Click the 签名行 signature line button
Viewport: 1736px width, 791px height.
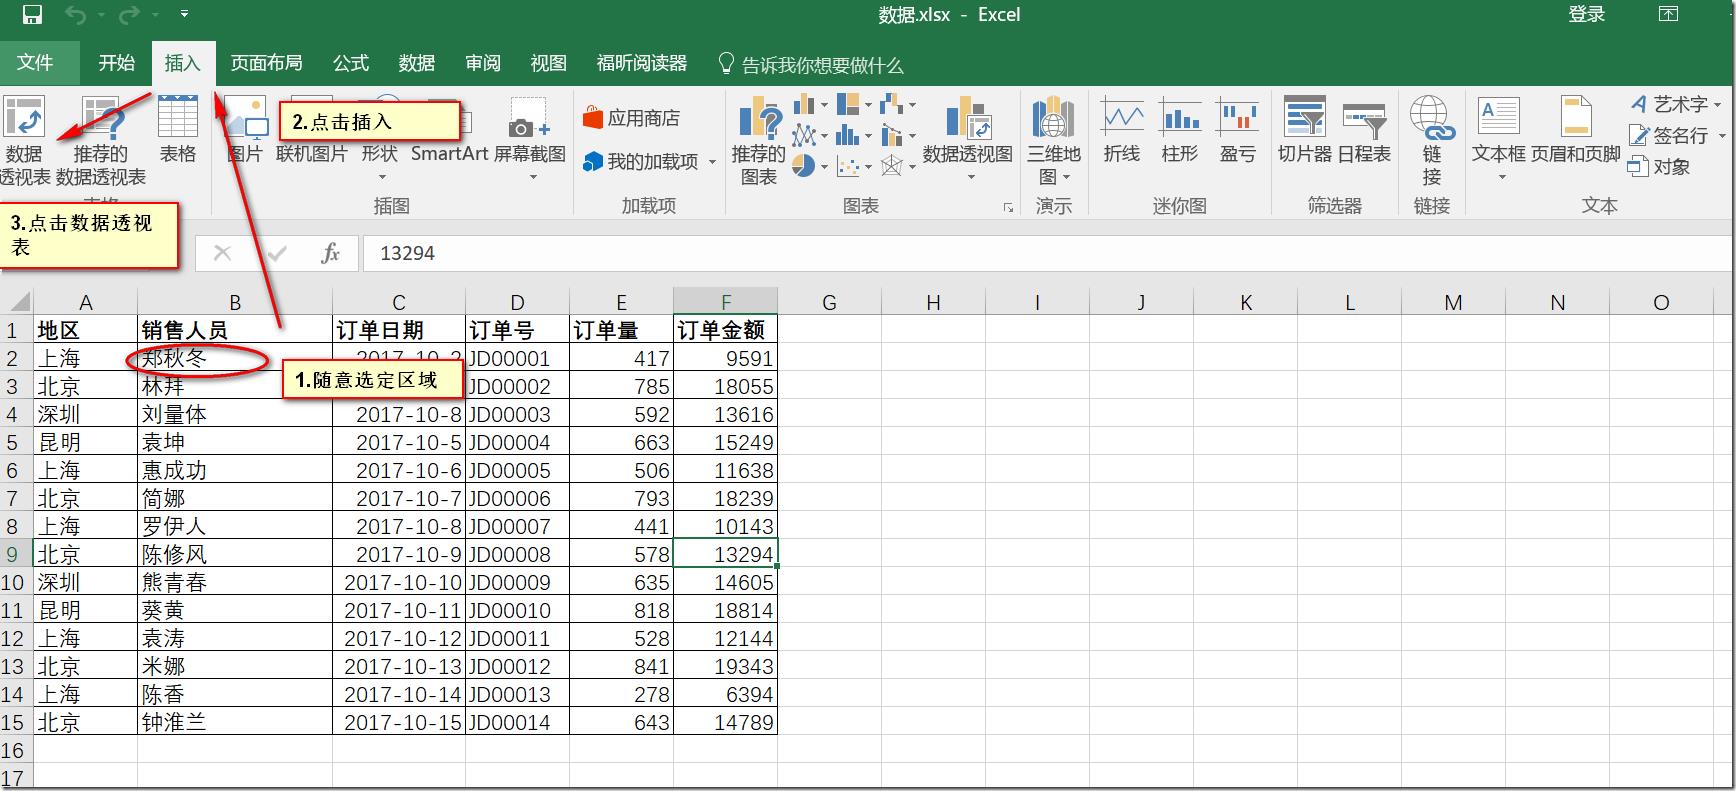1669,135
